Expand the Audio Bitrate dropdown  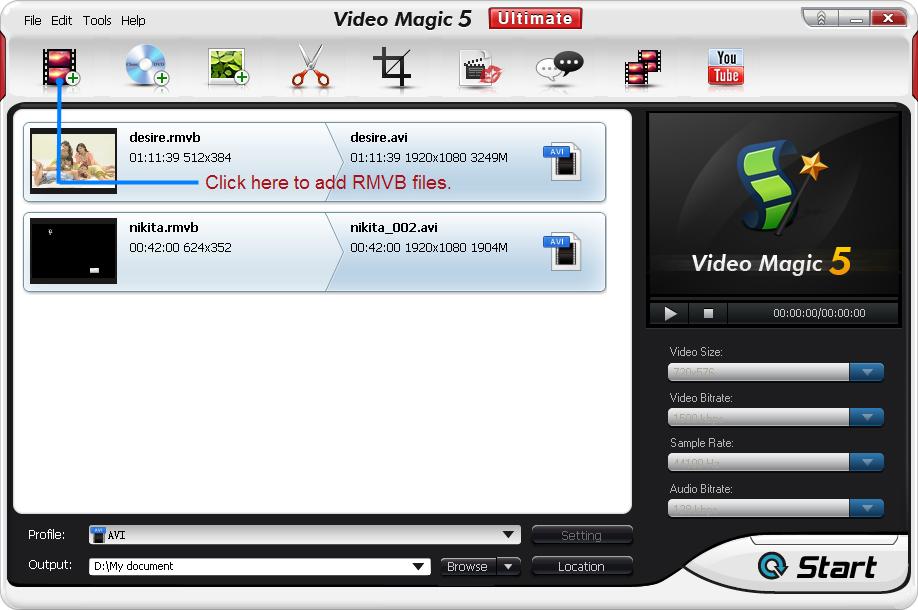(866, 508)
